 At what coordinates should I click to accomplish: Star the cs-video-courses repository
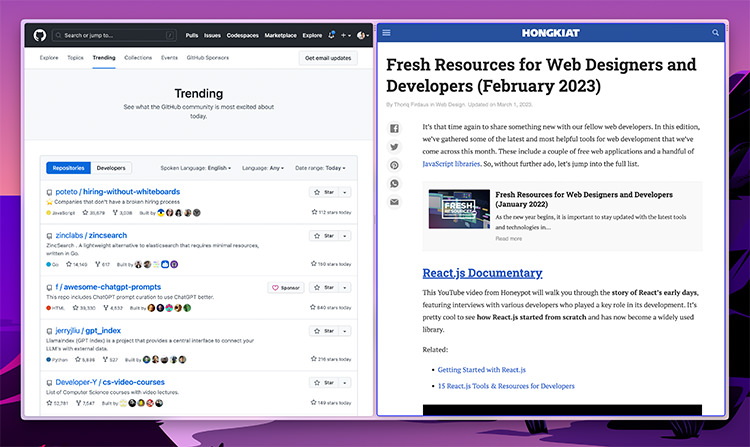pos(324,382)
